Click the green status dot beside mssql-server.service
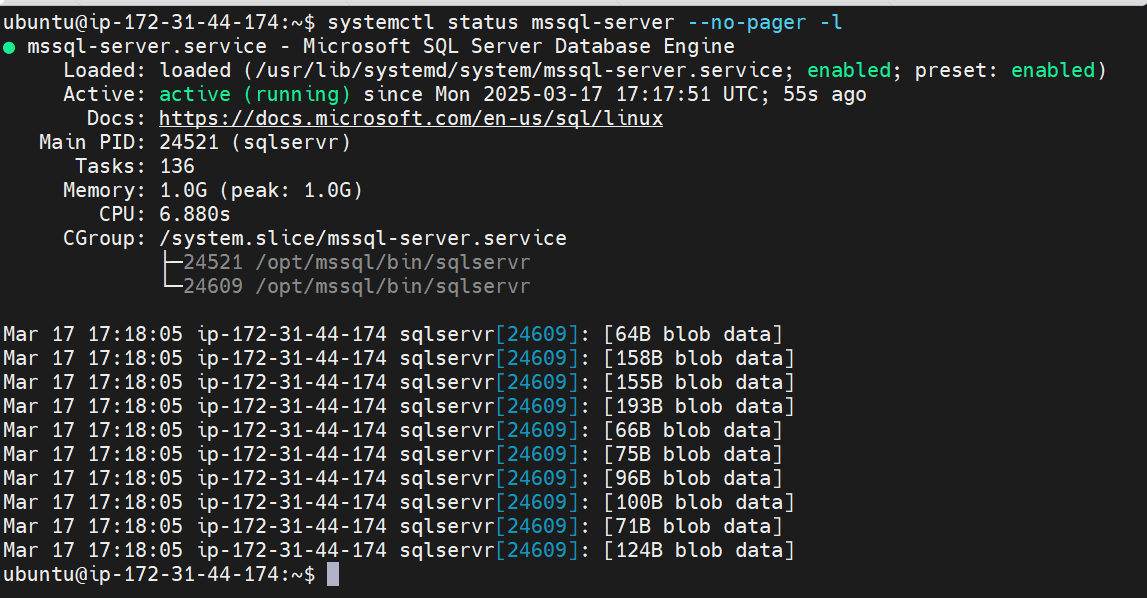The image size is (1147, 598). pos(10,48)
